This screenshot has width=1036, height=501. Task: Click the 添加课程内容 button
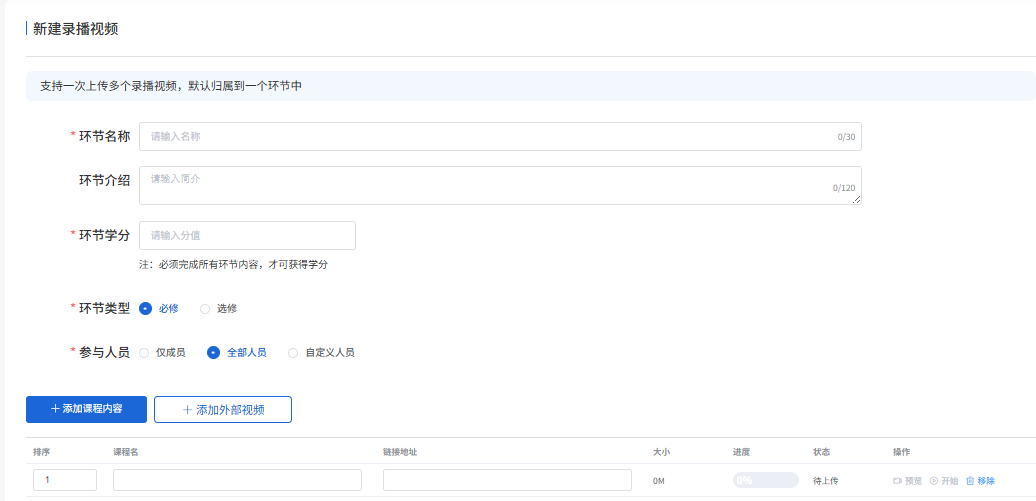click(x=87, y=409)
